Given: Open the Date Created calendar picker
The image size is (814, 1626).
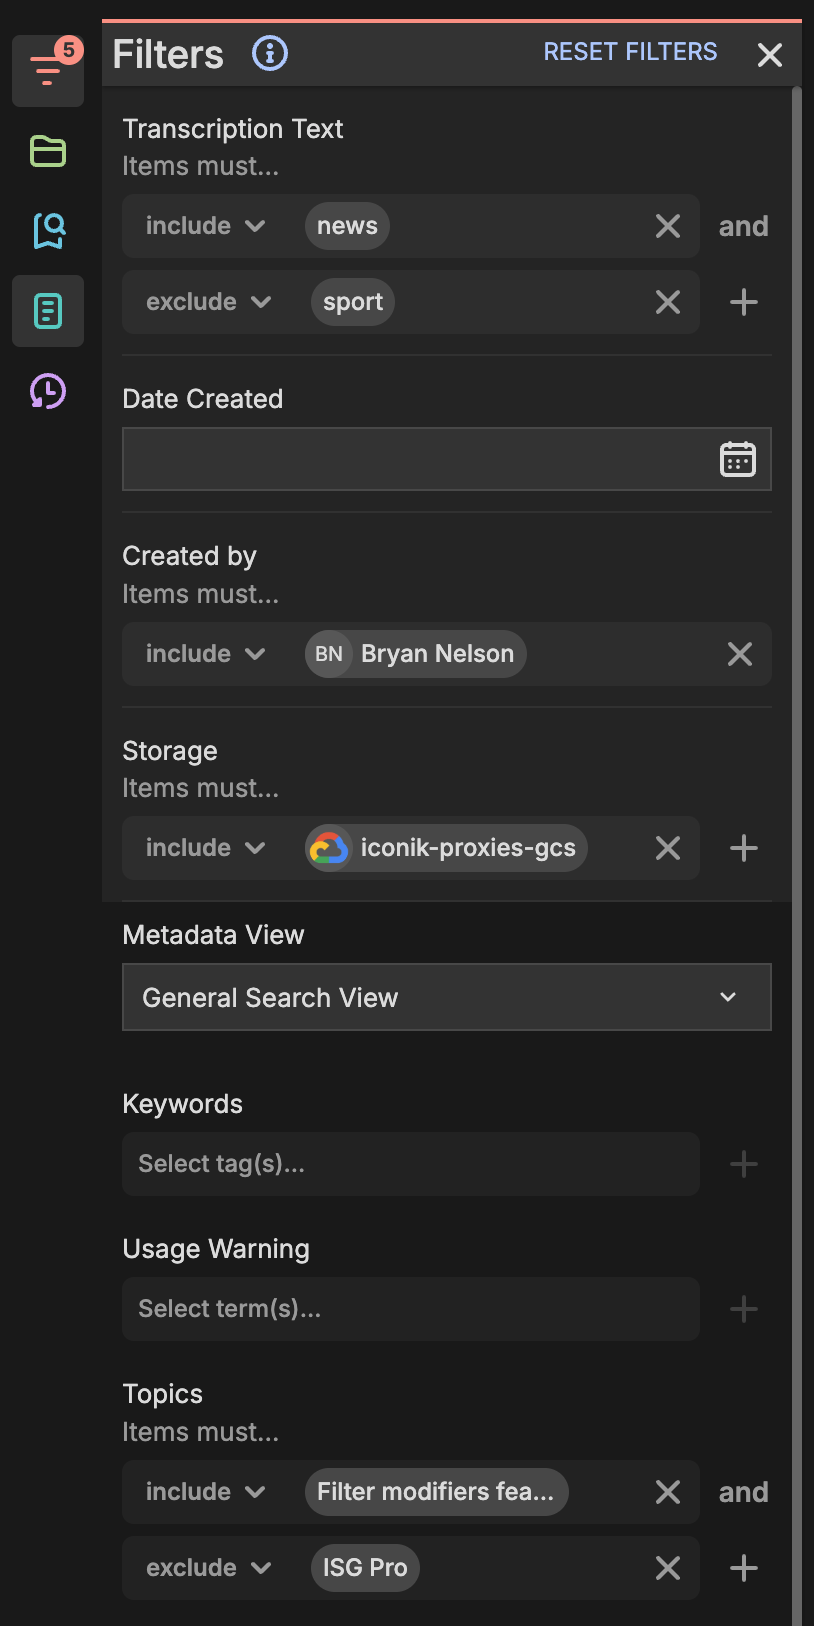Looking at the screenshot, I should [738, 459].
